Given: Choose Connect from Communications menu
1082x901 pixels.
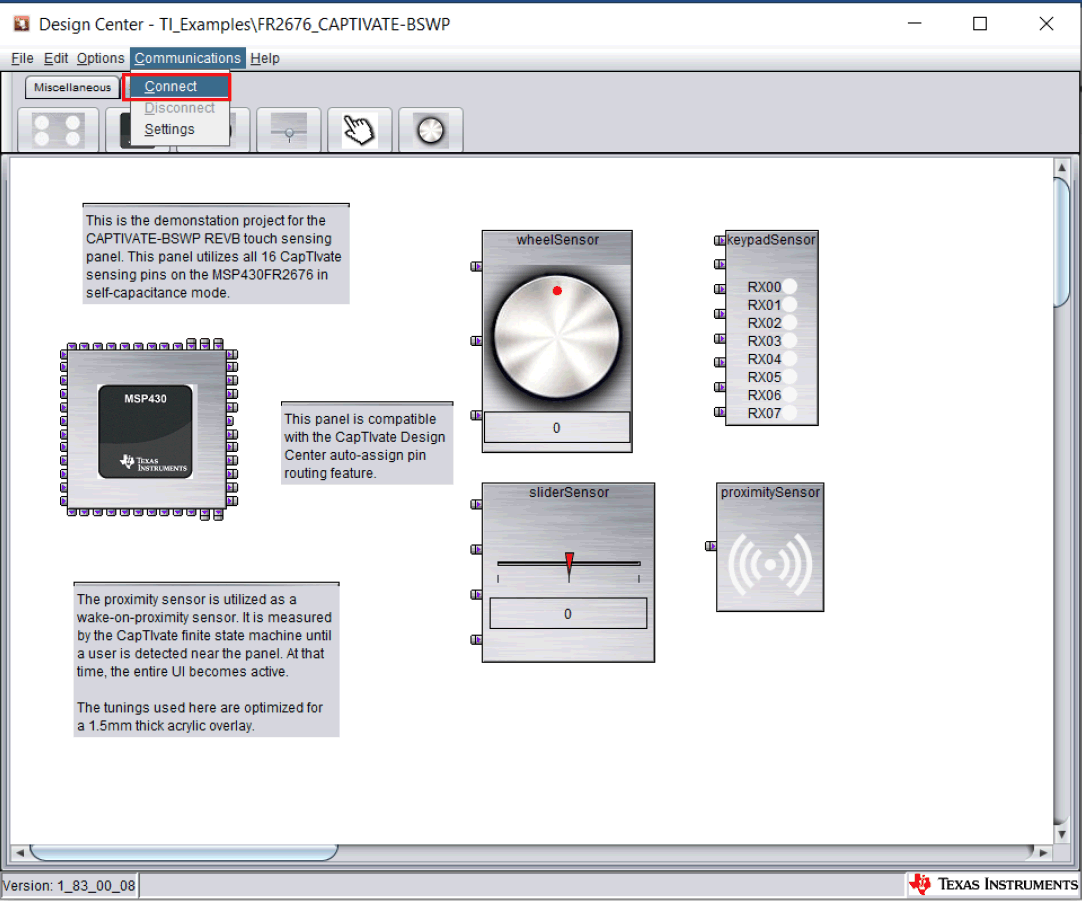Looking at the screenshot, I should pos(171,87).
